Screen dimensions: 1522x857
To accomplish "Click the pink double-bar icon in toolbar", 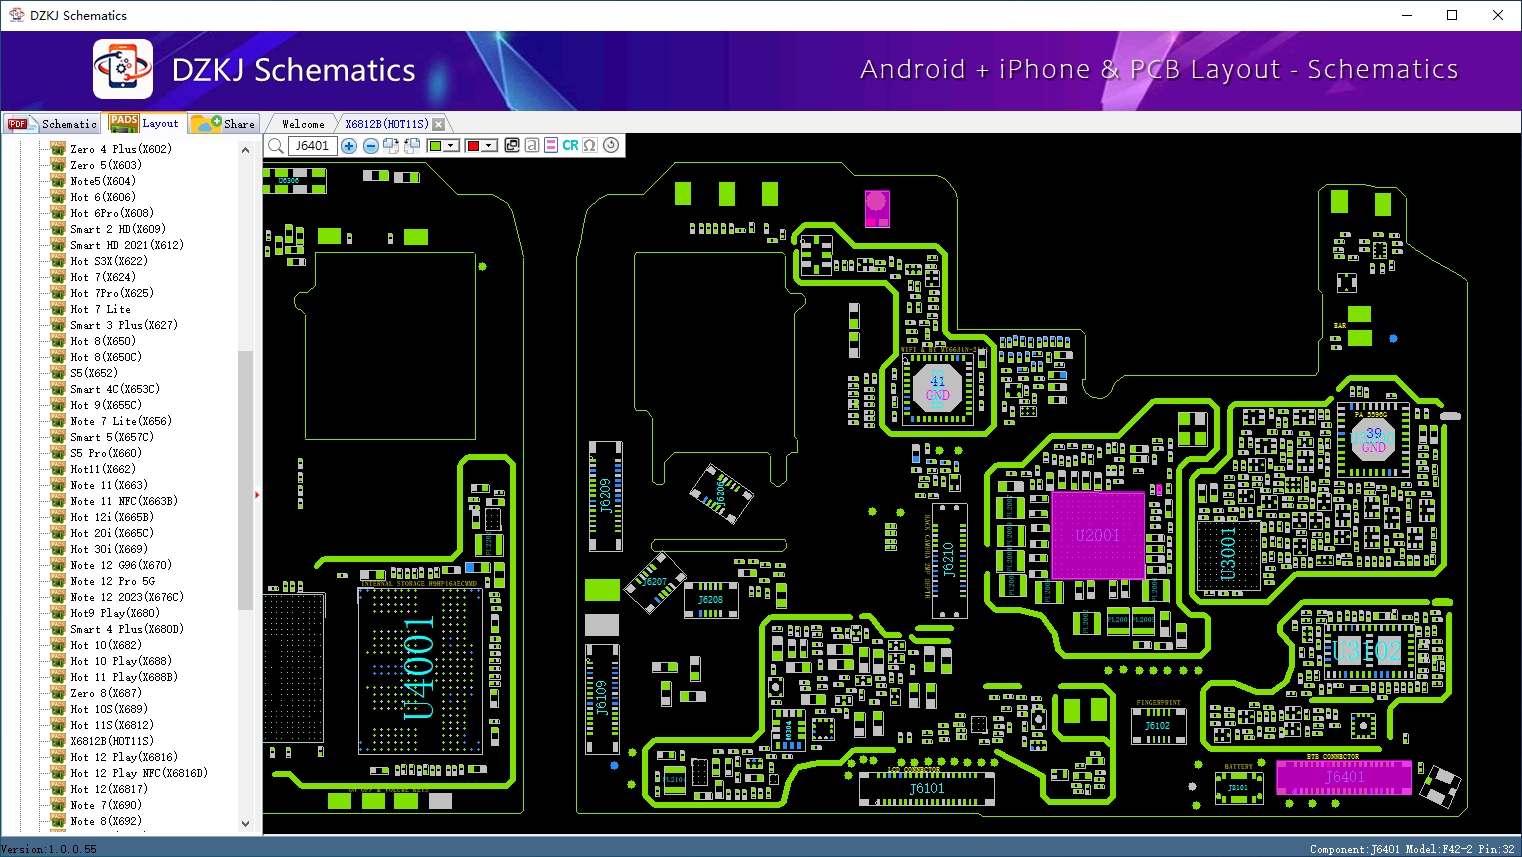I will (551, 146).
